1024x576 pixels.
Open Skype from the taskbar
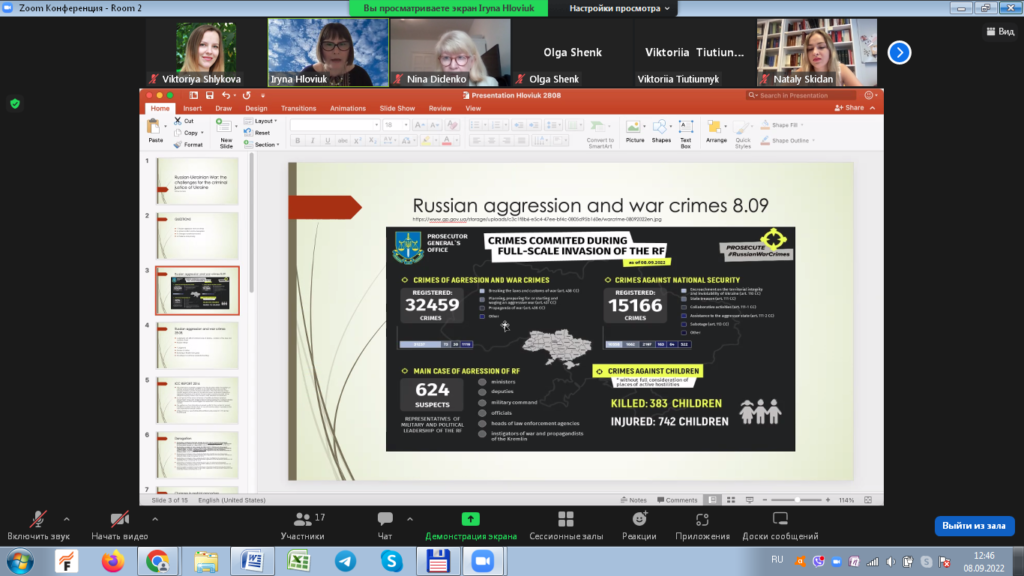tap(391, 562)
